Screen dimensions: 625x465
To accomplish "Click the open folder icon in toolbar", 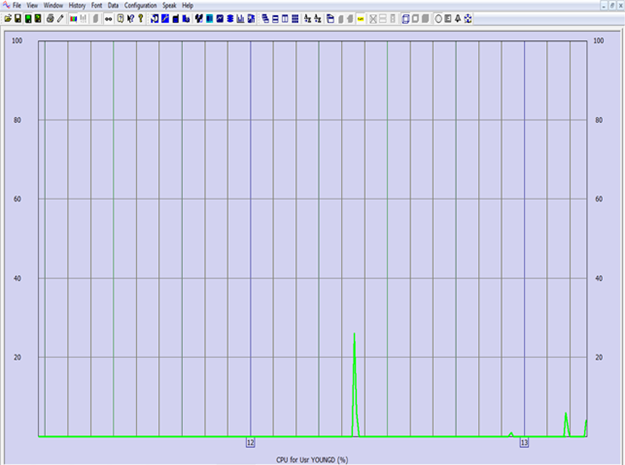I will click(8, 18).
